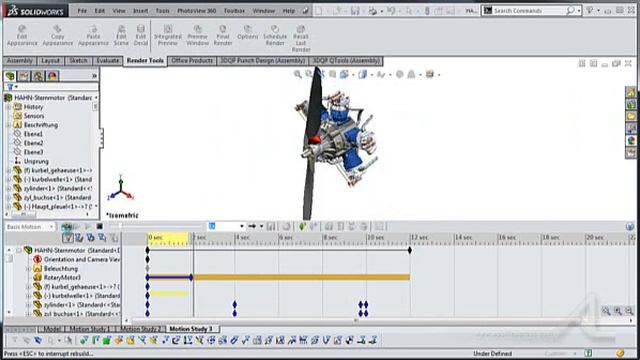The height and width of the screenshot is (360, 640).
Task: Click the timeline Zoom Out icon
Action: (629, 311)
